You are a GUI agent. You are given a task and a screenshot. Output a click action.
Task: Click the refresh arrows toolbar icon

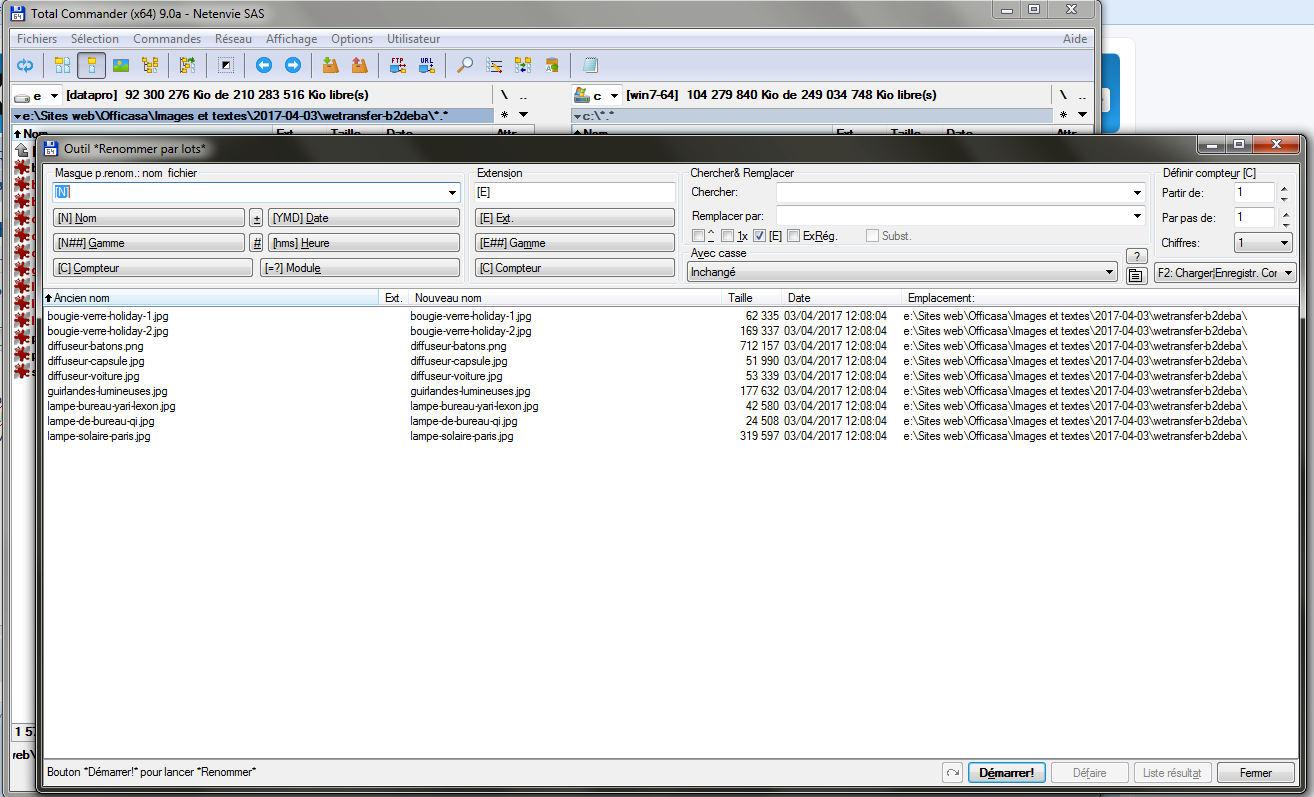(25, 66)
